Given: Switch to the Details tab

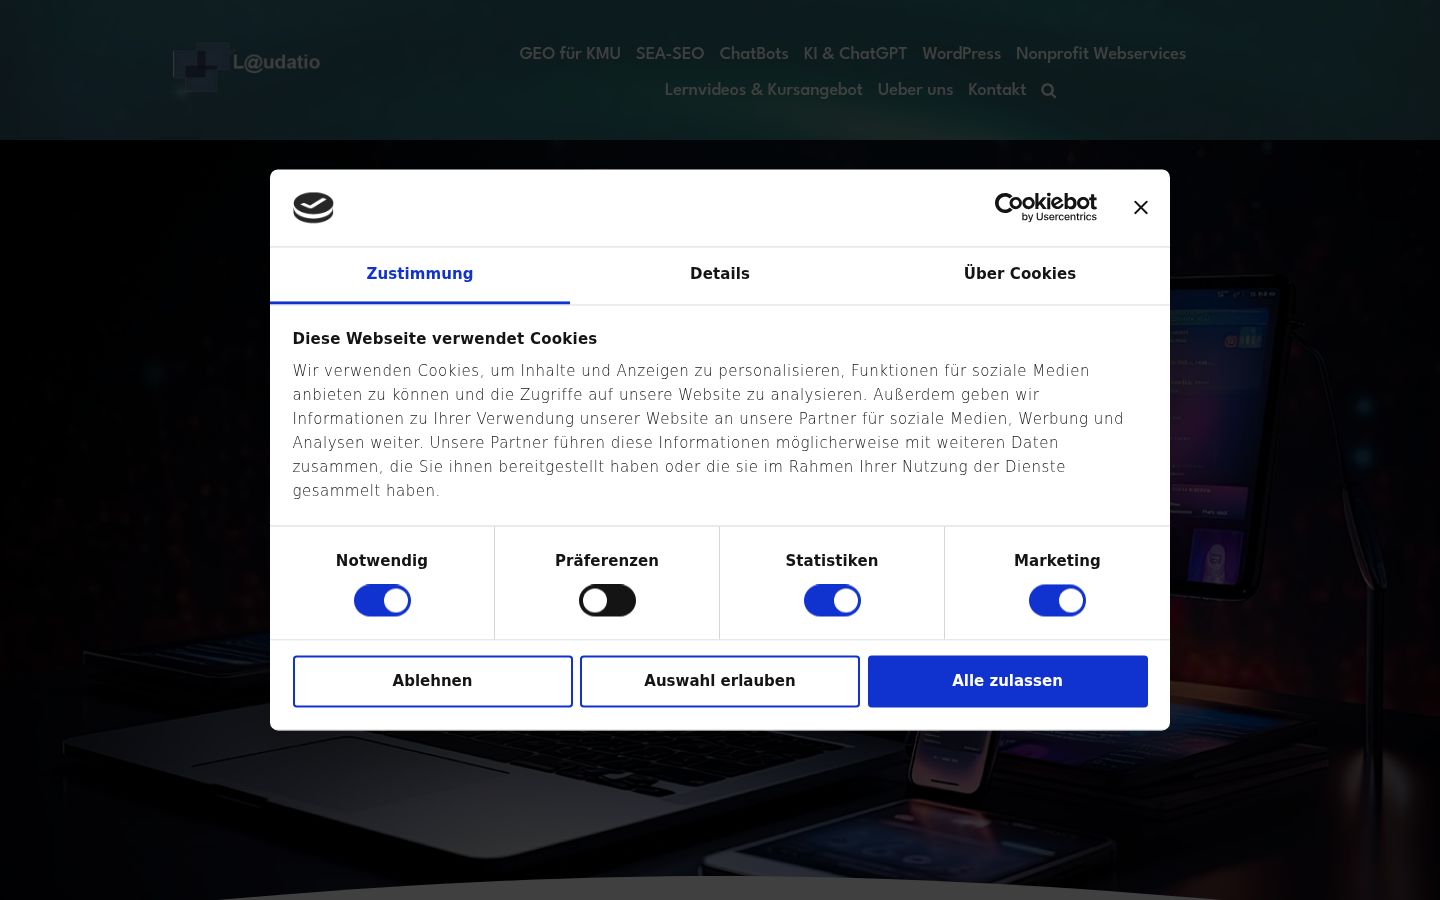Looking at the screenshot, I should click(720, 274).
